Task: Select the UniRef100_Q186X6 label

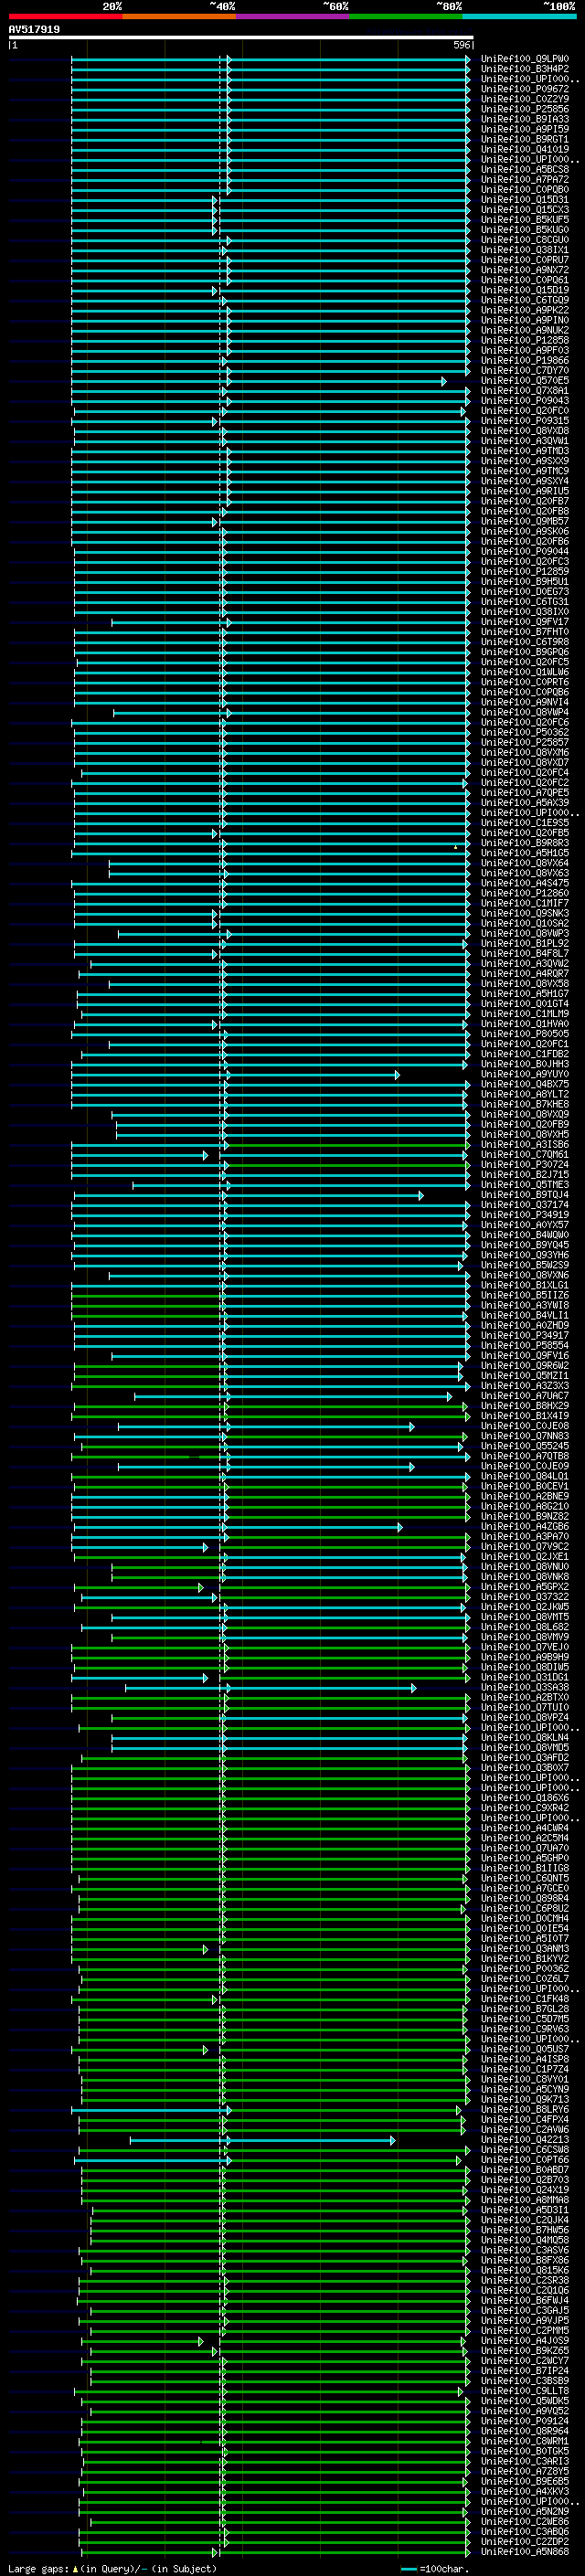Action: (525, 1798)
